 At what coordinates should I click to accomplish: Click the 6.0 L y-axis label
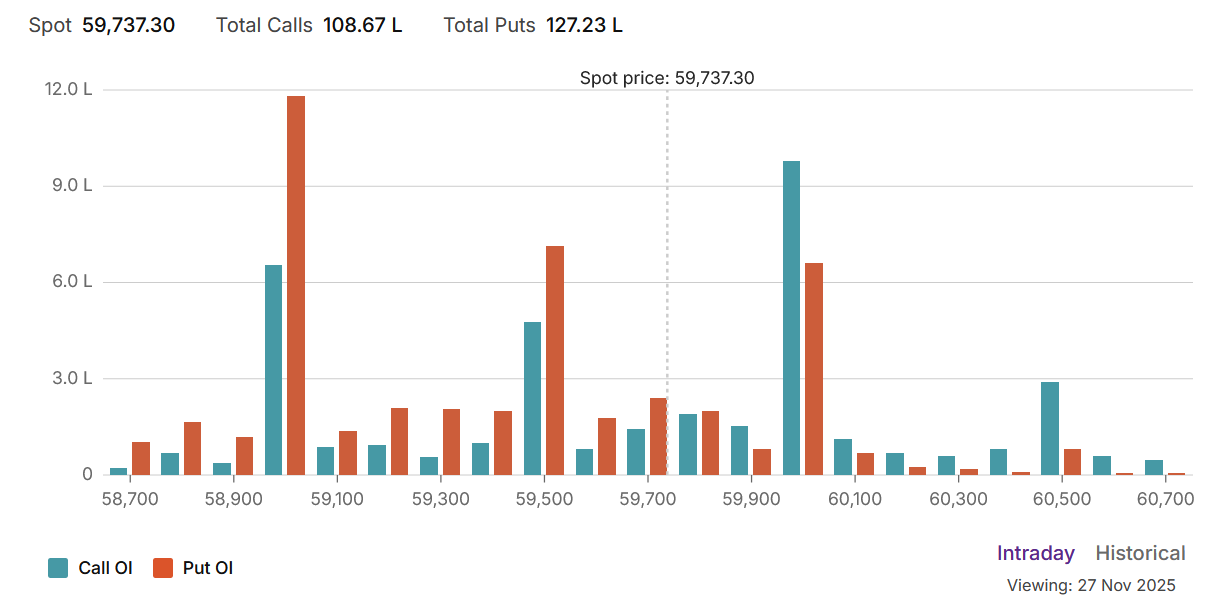pyautogui.click(x=72, y=281)
